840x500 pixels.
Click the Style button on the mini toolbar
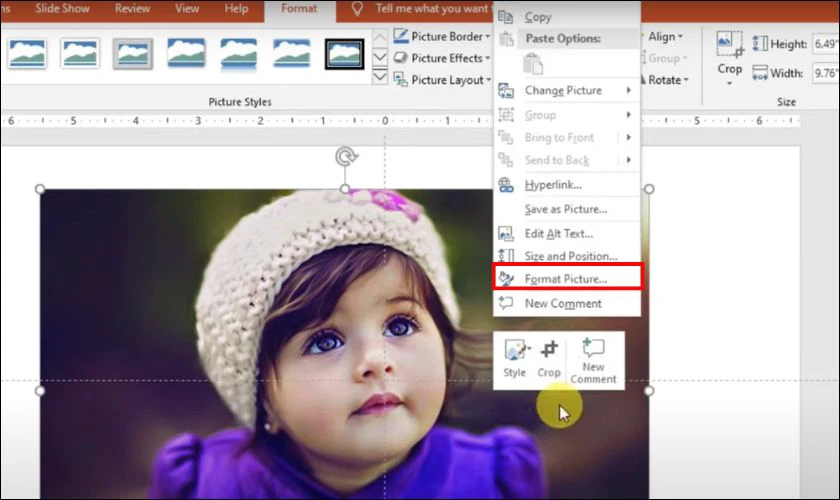[x=515, y=359]
